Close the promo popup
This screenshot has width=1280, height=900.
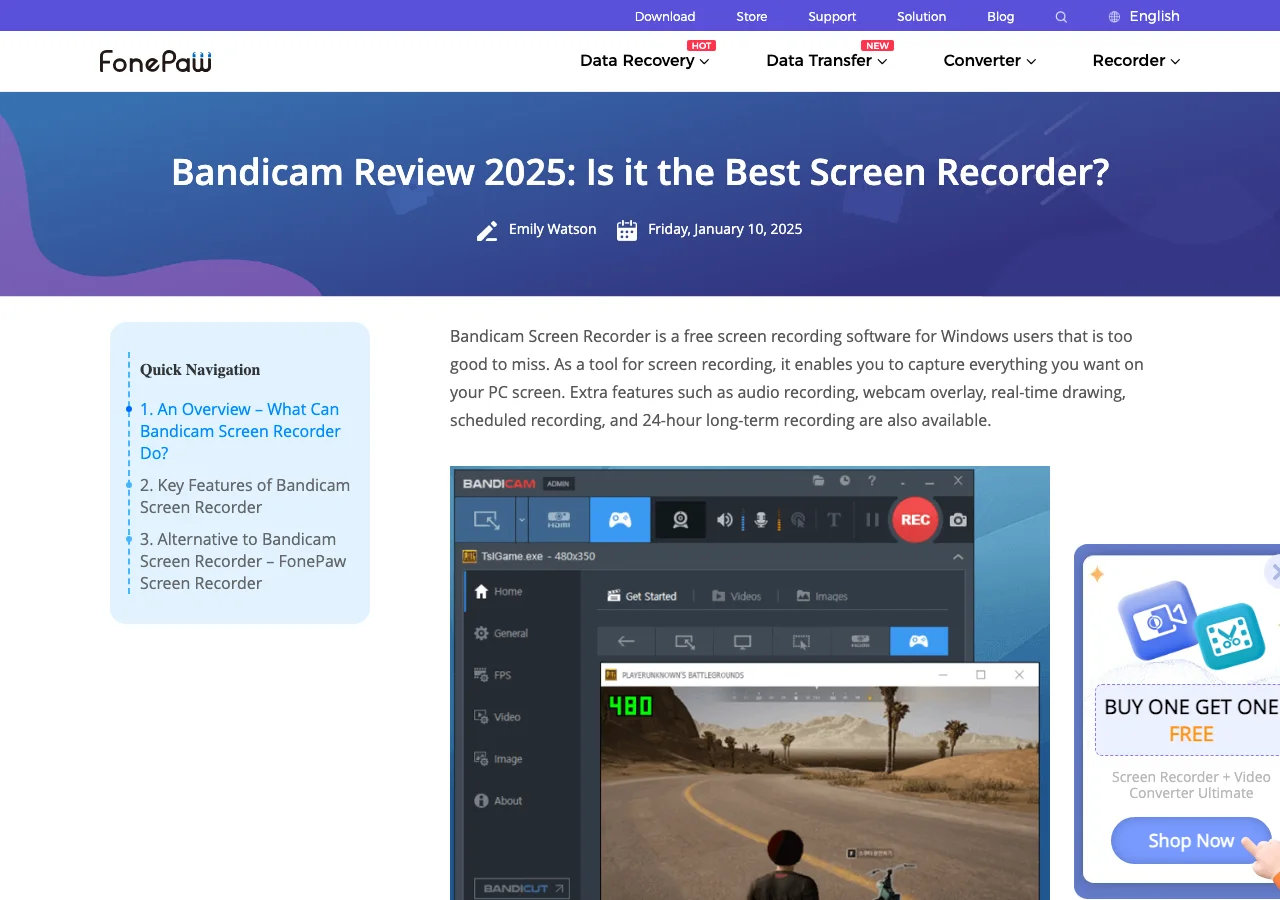[x=1273, y=572]
